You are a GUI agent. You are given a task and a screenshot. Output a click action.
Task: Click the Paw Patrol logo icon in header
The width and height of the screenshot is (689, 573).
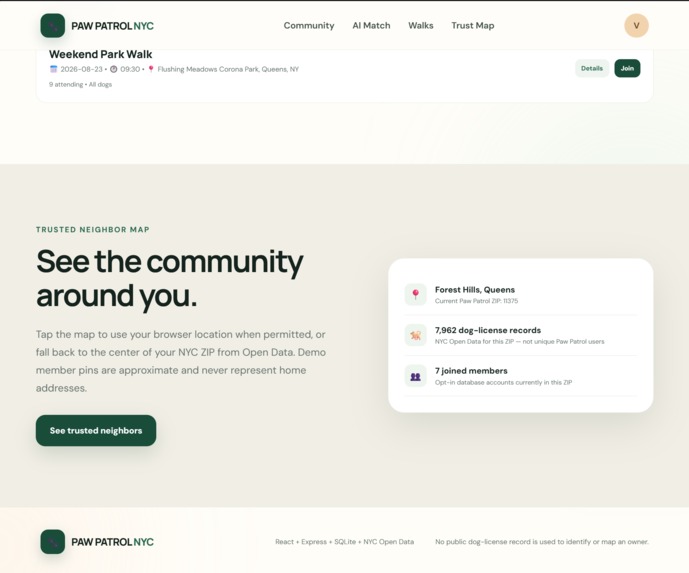pos(53,25)
